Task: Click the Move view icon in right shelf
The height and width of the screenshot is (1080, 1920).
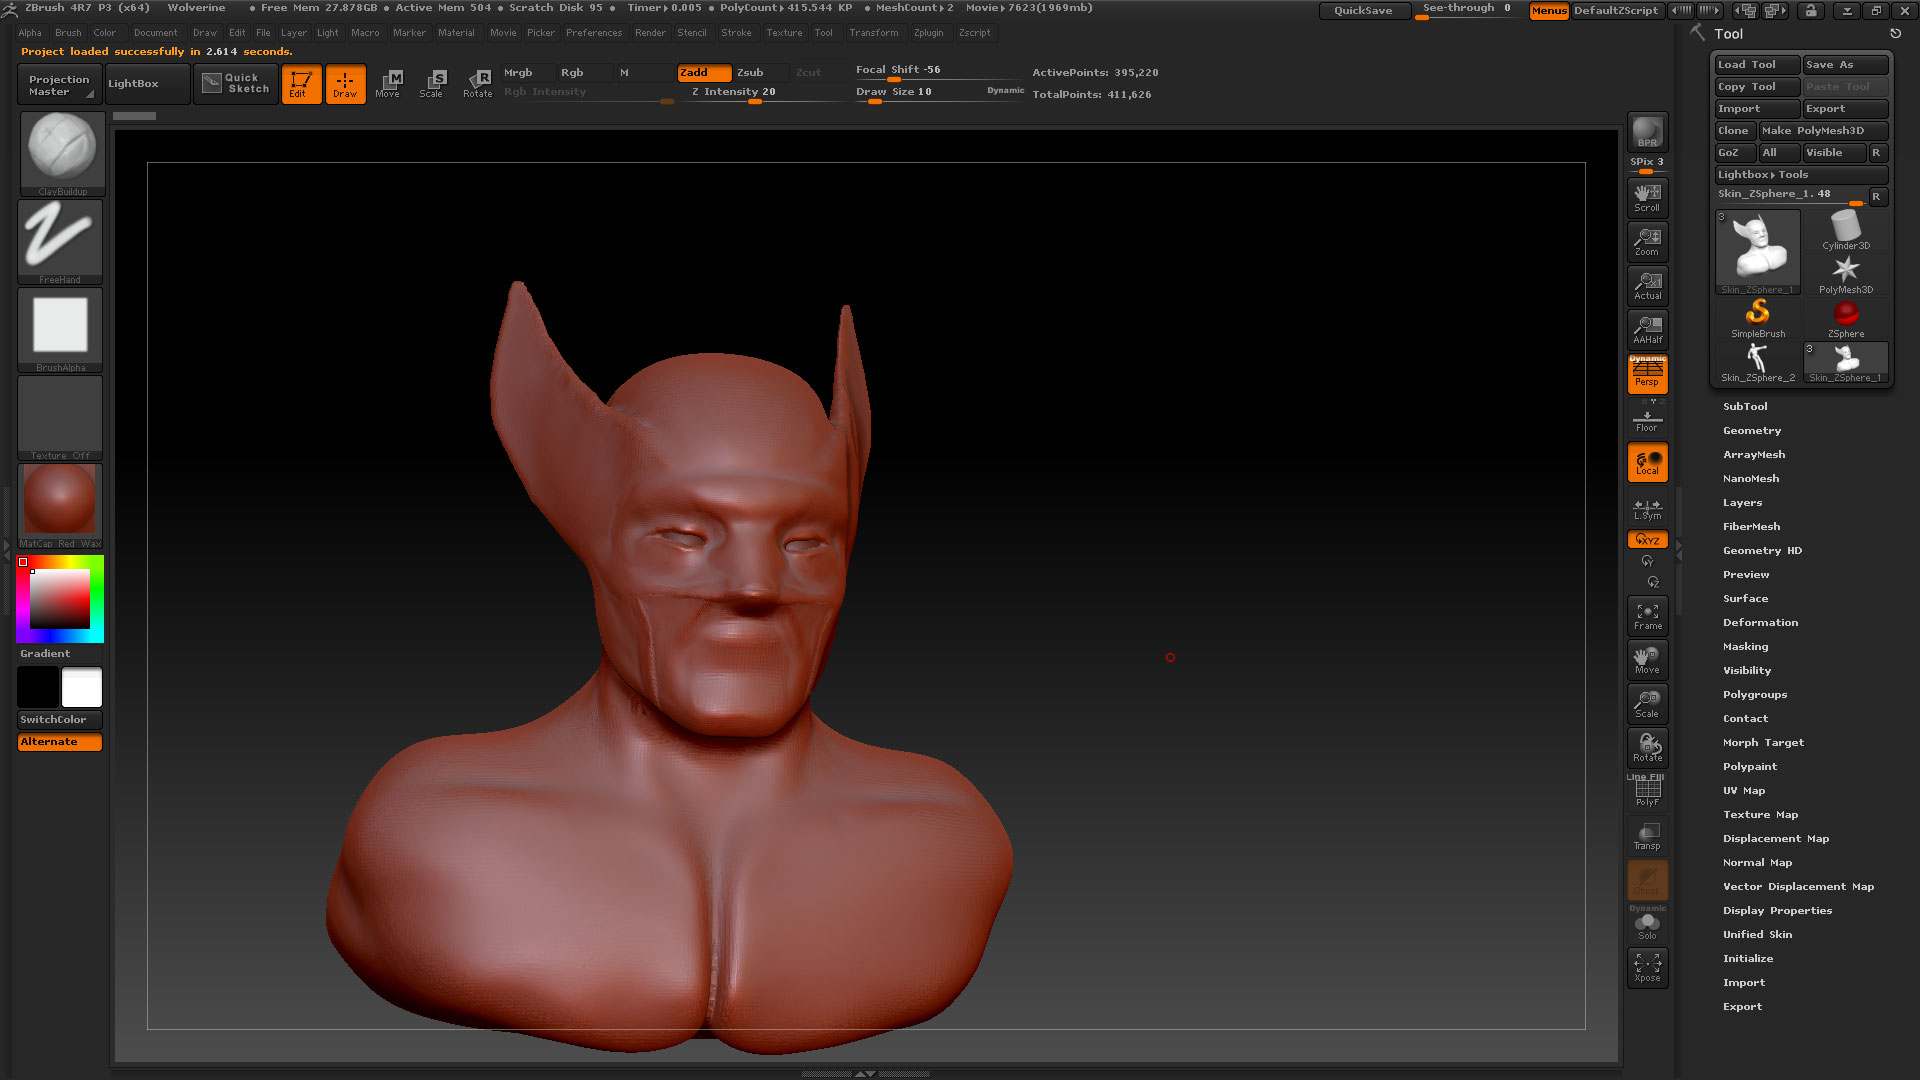Action: tap(1647, 659)
